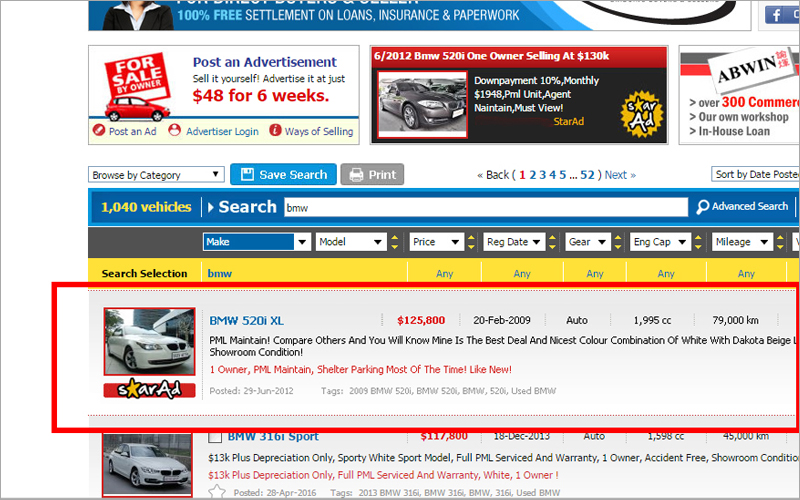Open the Reg Date dropdown
The image size is (800, 500).
point(514,242)
